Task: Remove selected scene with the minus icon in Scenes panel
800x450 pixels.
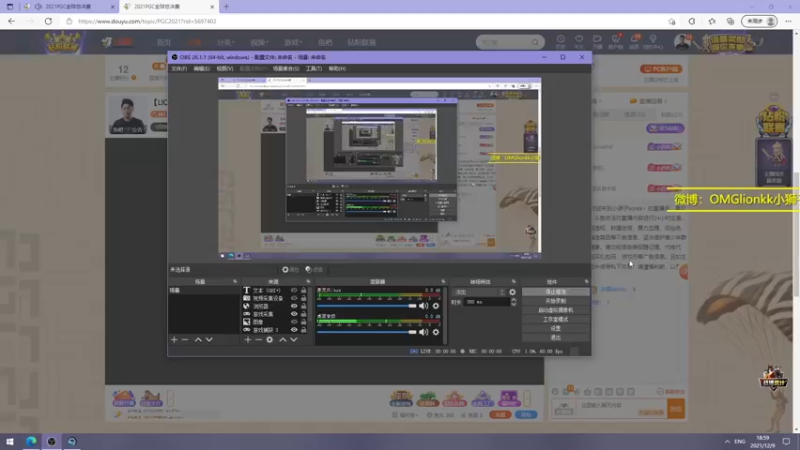Action: point(185,340)
